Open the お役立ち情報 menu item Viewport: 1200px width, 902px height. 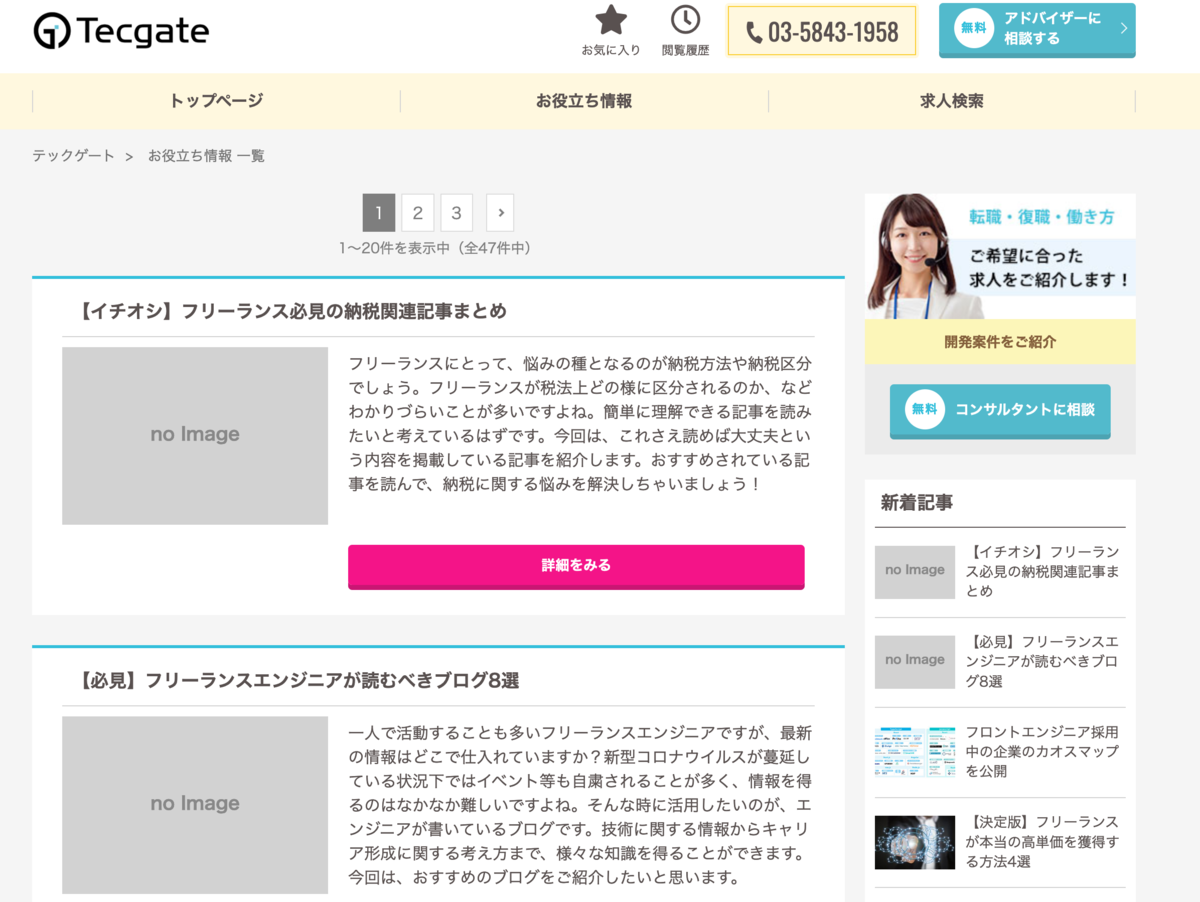tap(584, 101)
